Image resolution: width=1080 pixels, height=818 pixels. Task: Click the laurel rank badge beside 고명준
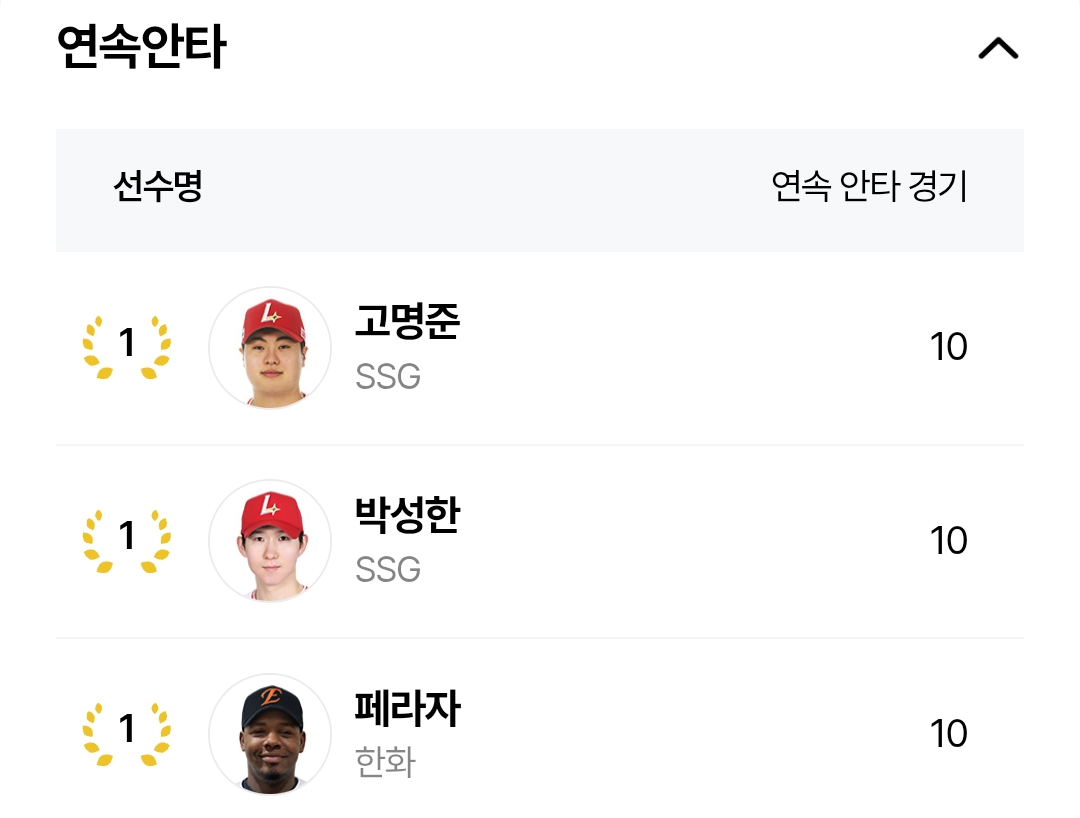click(126, 346)
